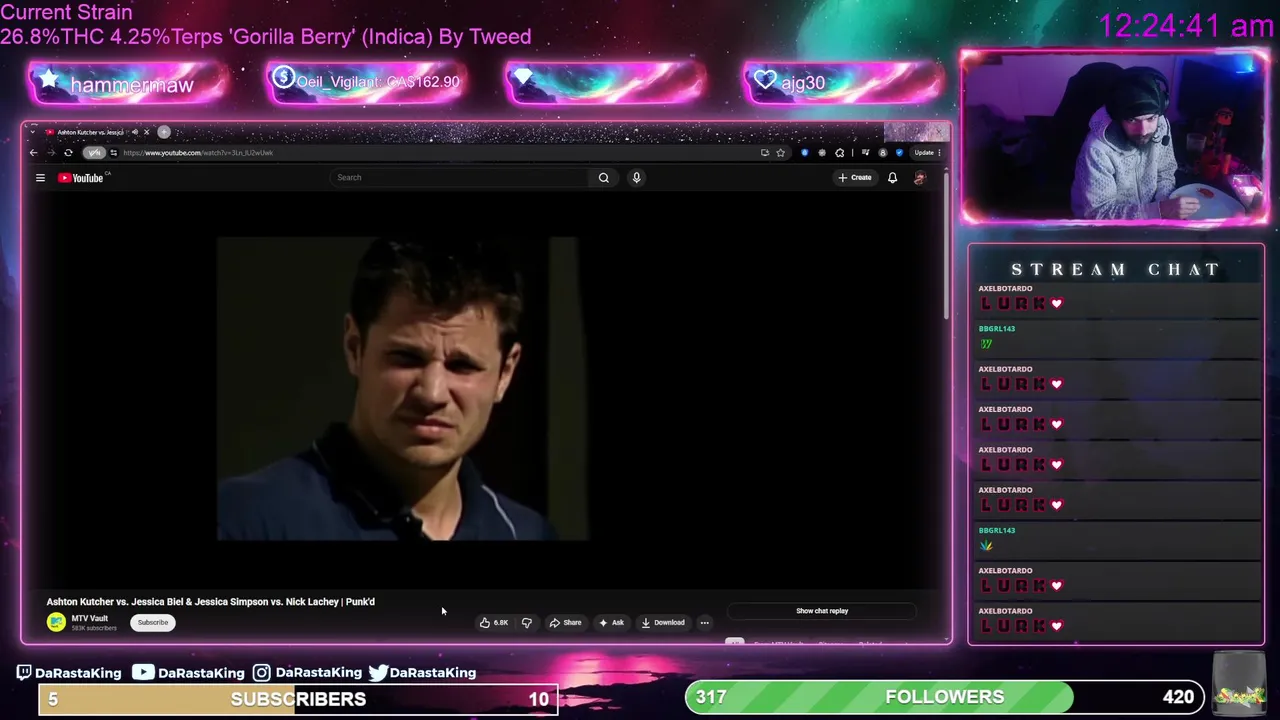Click the hammermaw star overlay badge
This screenshot has height=720, width=1280.
pyautogui.click(x=129, y=84)
